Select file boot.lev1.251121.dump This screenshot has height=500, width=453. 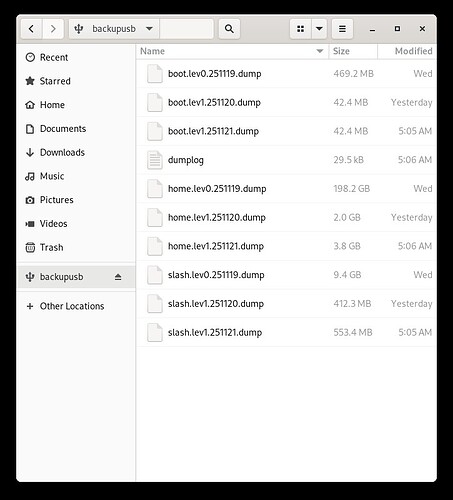point(286,131)
